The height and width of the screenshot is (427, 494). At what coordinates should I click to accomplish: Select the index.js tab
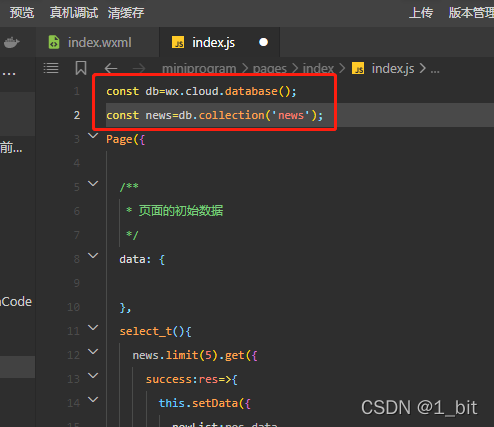click(x=220, y=42)
